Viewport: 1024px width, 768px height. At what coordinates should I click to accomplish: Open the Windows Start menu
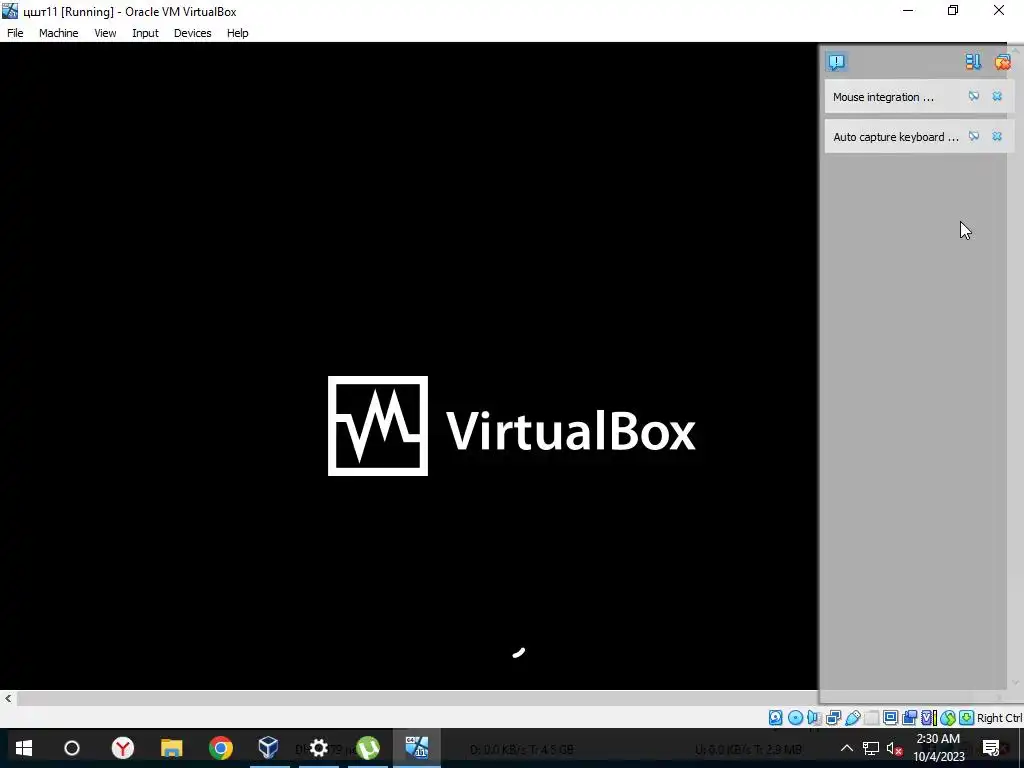(x=24, y=748)
